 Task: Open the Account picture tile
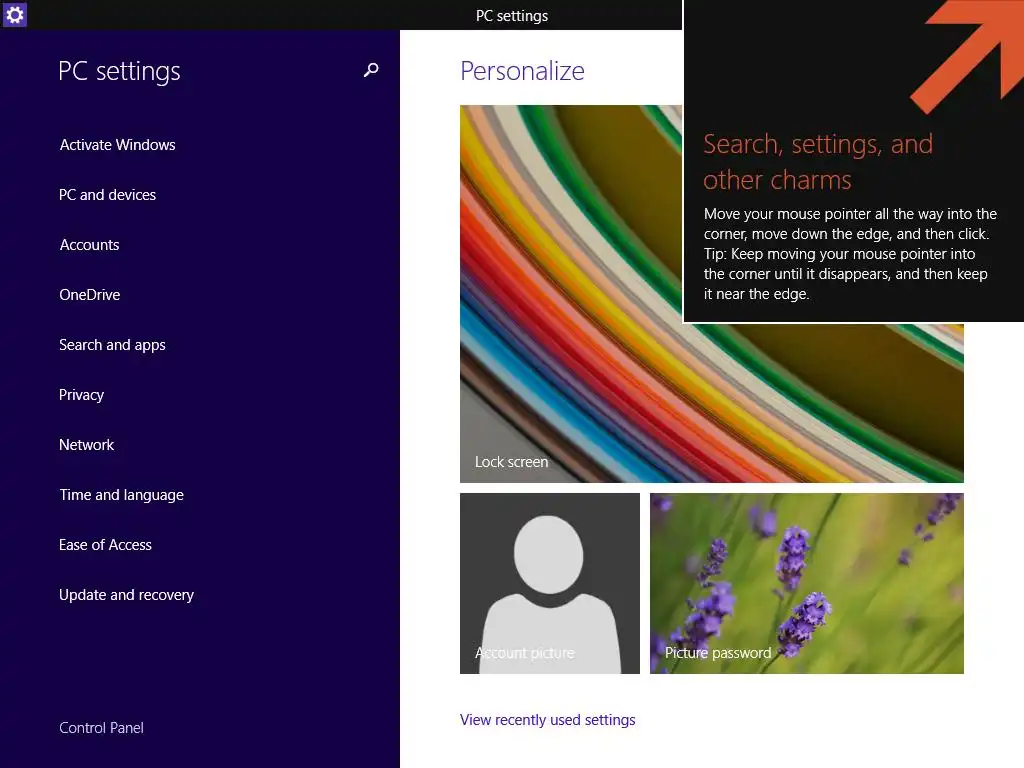pos(549,583)
